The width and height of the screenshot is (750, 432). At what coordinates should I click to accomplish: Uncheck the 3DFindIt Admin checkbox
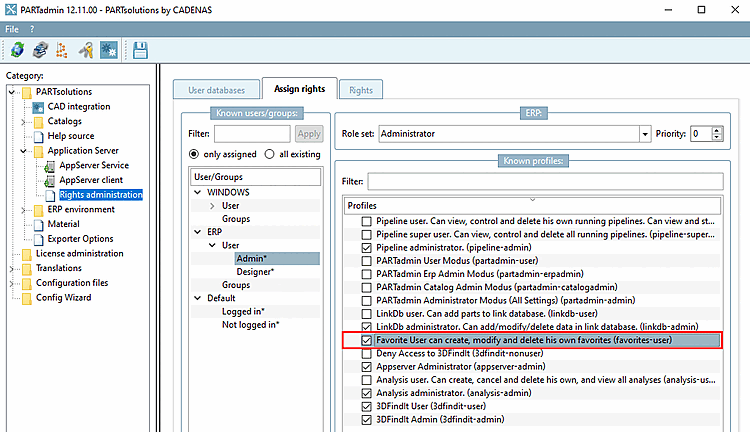(366, 420)
